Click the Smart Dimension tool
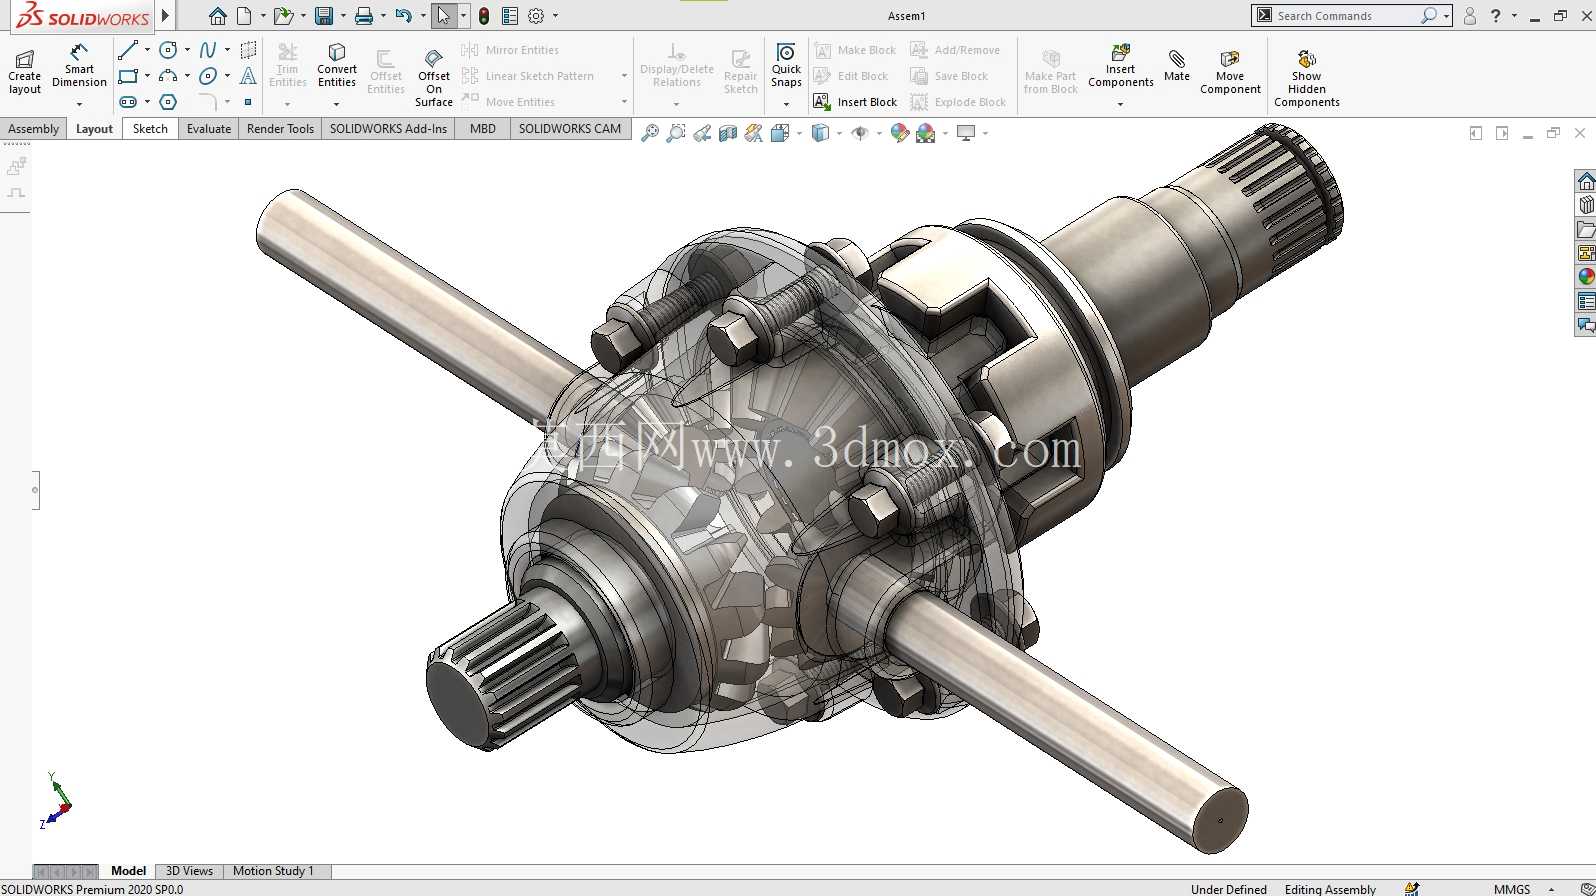 click(x=79, y=66)
